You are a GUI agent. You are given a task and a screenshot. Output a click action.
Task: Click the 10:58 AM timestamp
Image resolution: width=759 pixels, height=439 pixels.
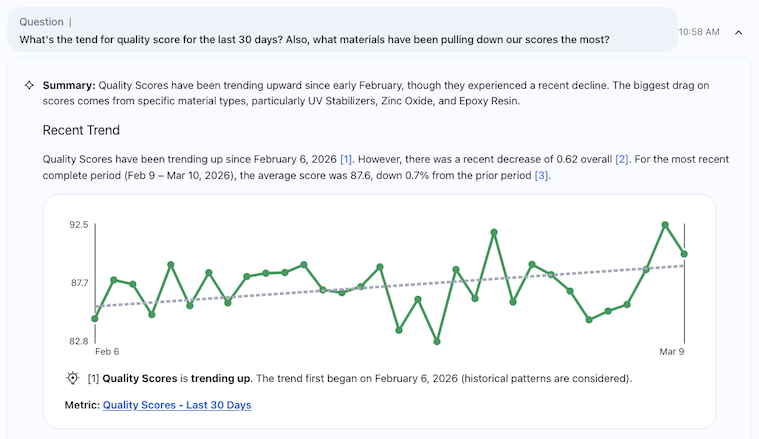[x=698, y=32]
